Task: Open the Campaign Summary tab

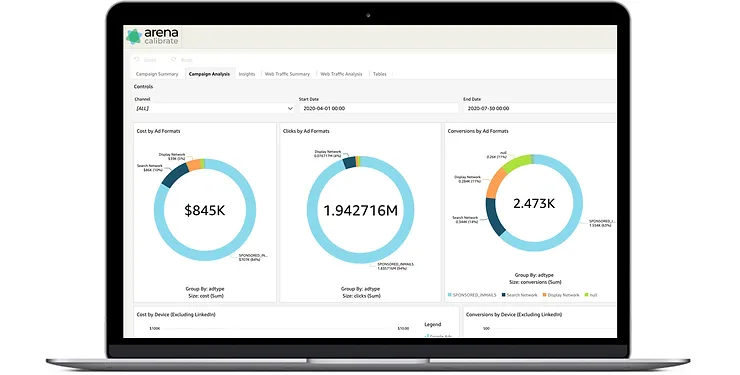Action: point(157,74)
